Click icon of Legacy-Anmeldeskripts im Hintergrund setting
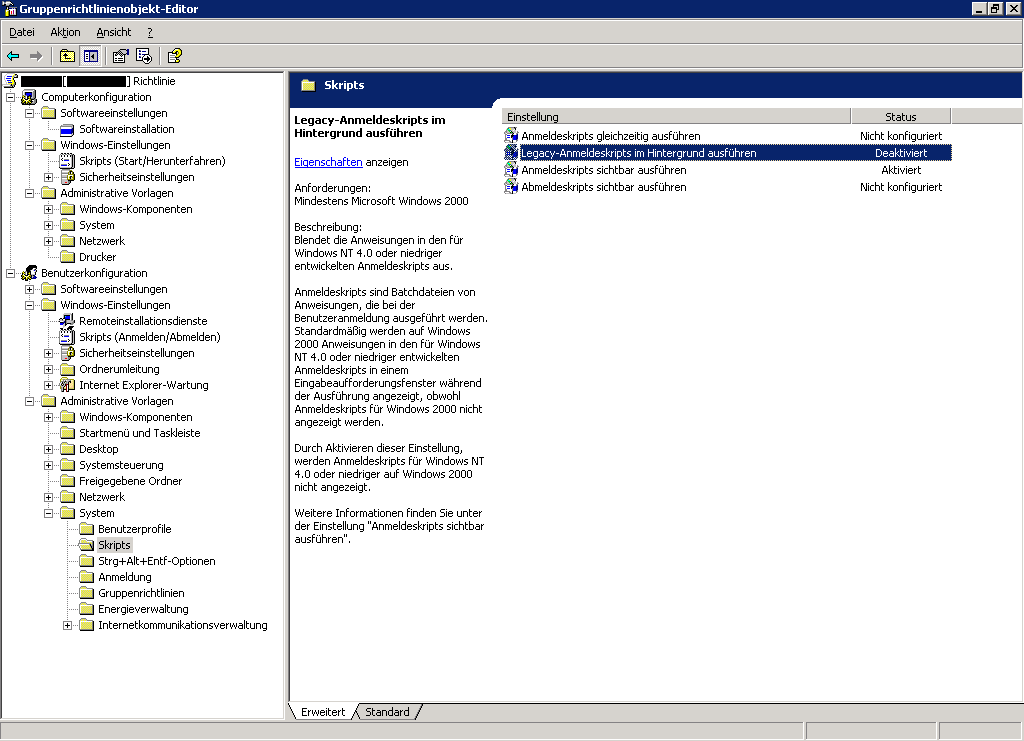1024x741 pixels. tap(511, 153)
